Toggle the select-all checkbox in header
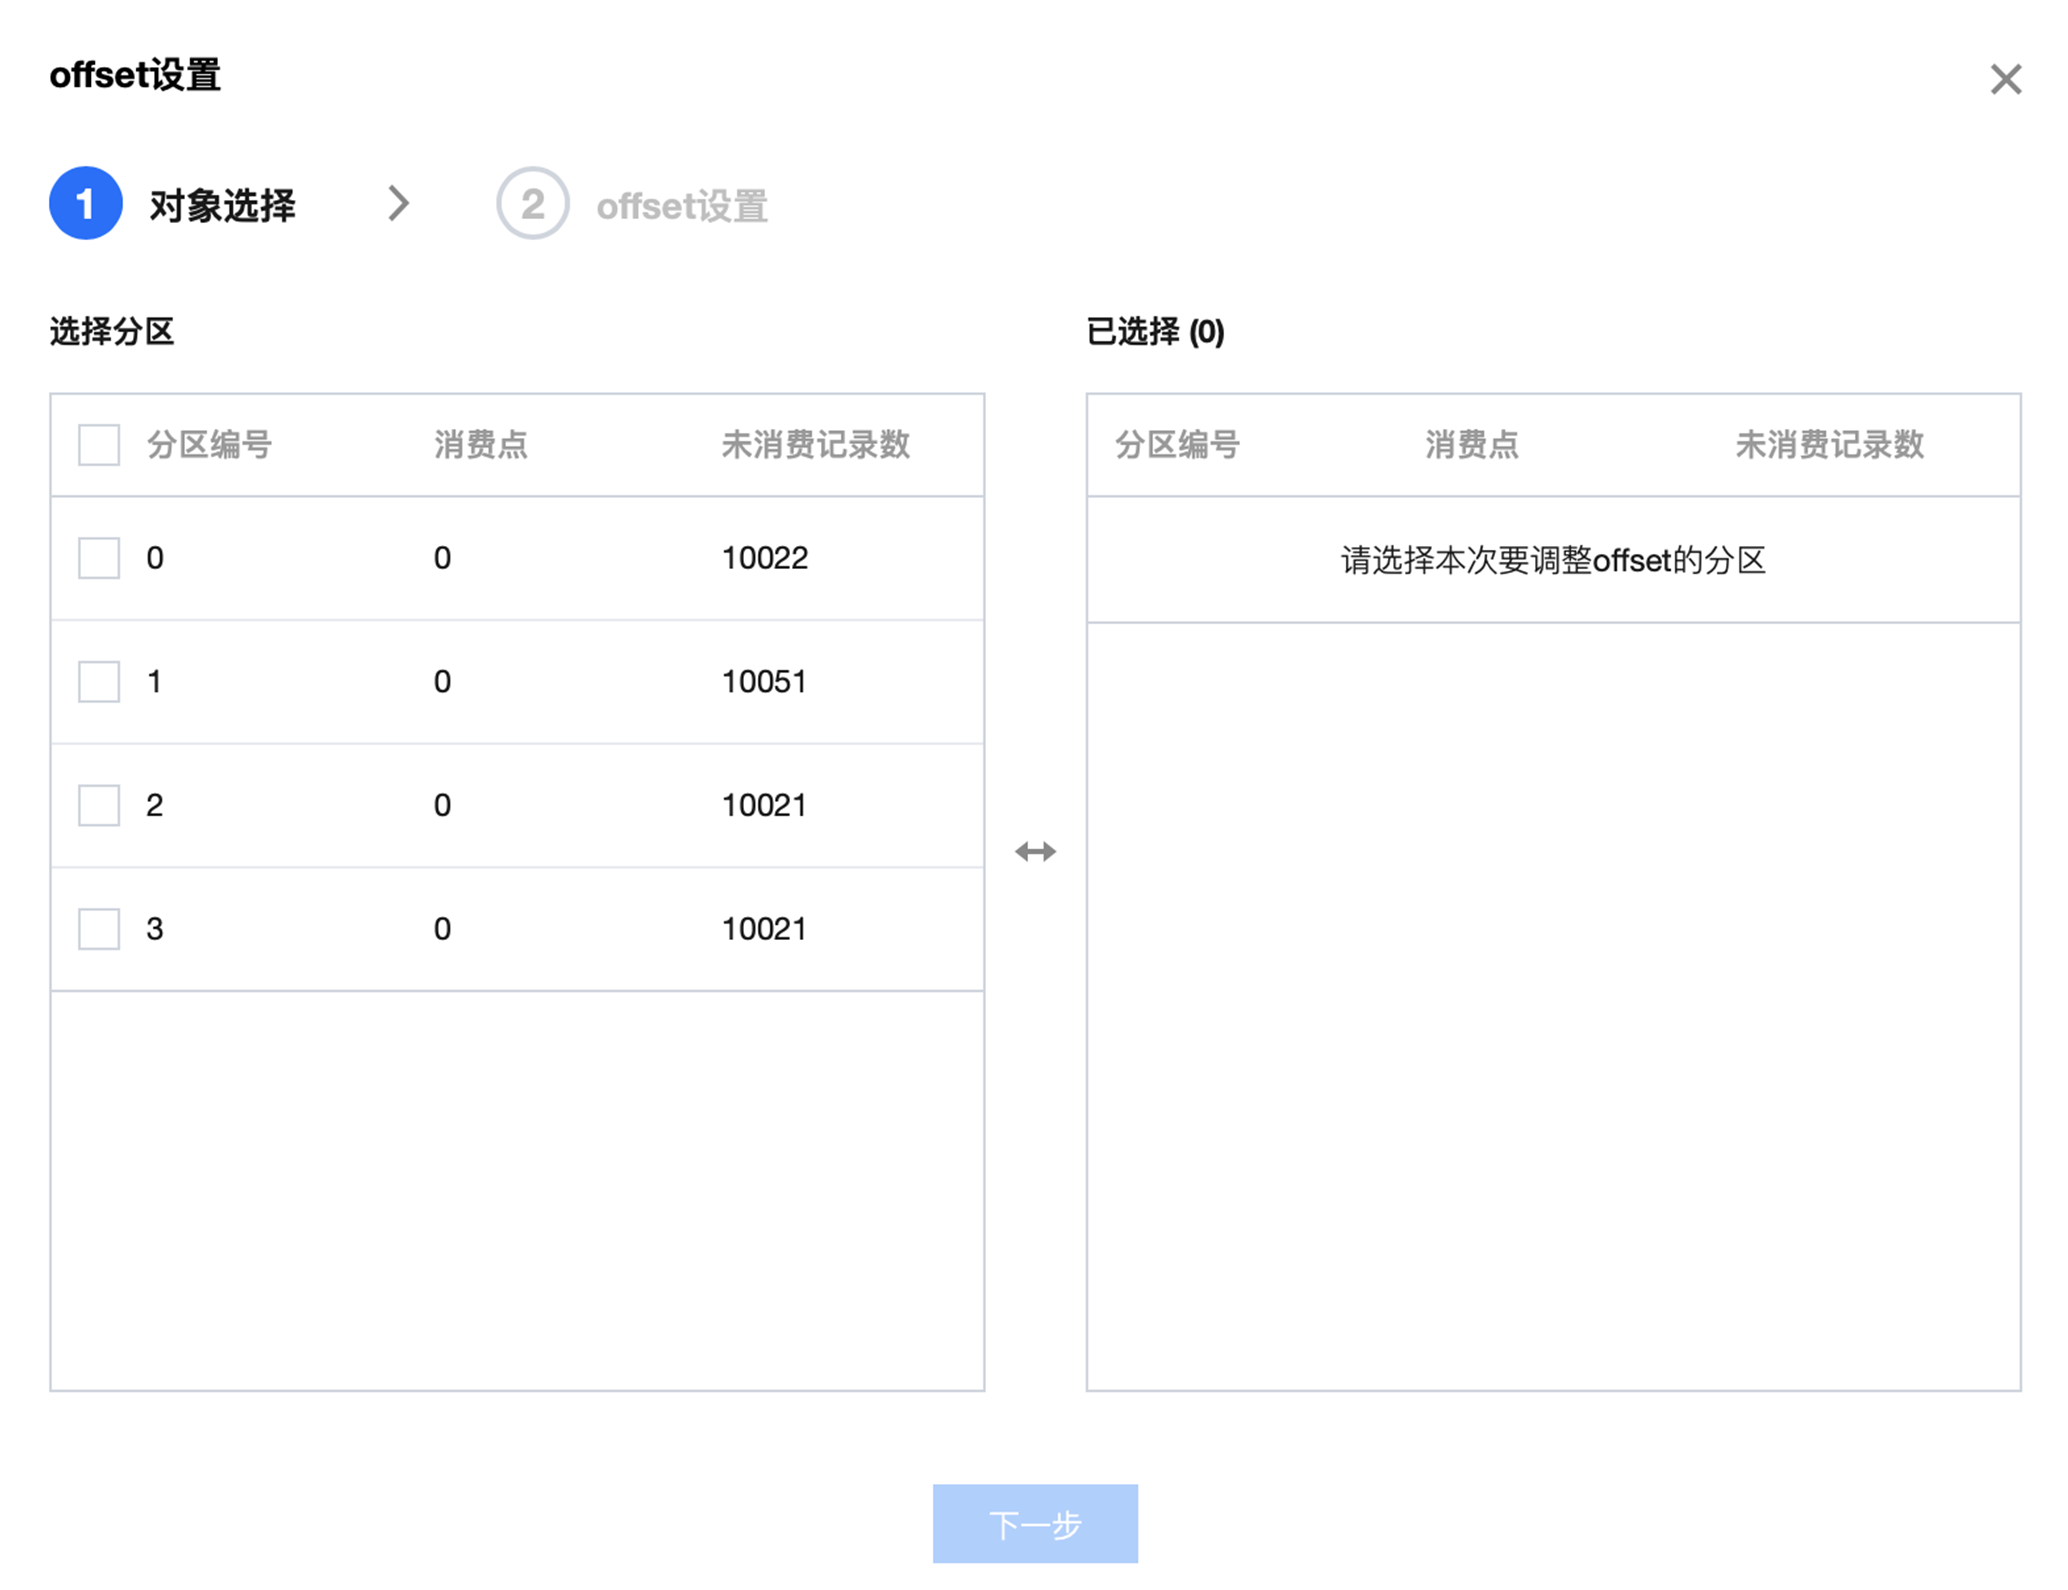The image size is (2068, 1590). tap(99, 445)
